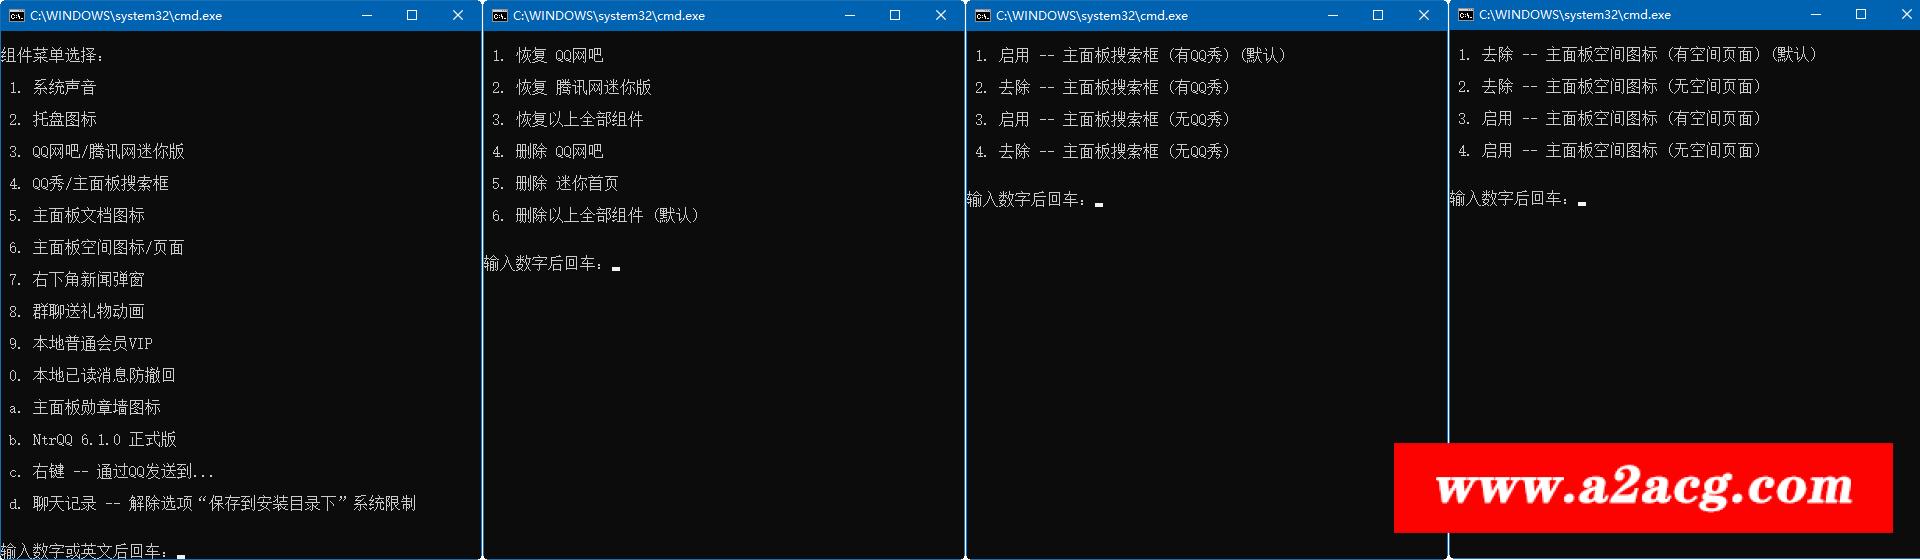The image size is (1920, 560).
Task: Click the cmd icon of the third window
Action: click(x=982, y=16)
